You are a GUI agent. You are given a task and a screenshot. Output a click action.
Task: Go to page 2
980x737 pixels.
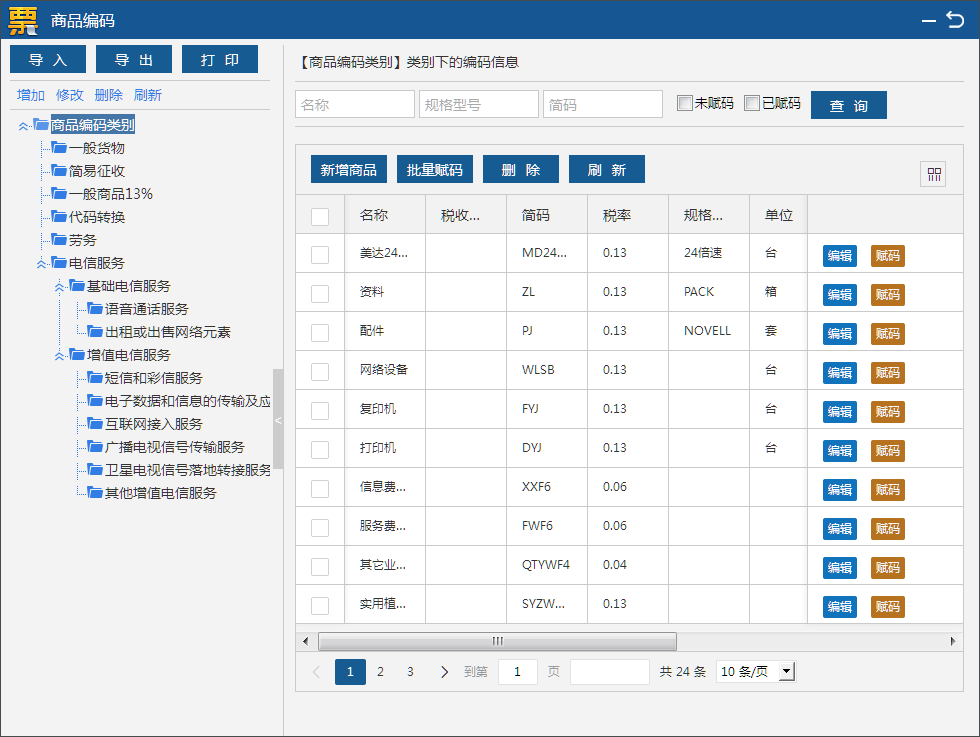[x=380, y=672]
